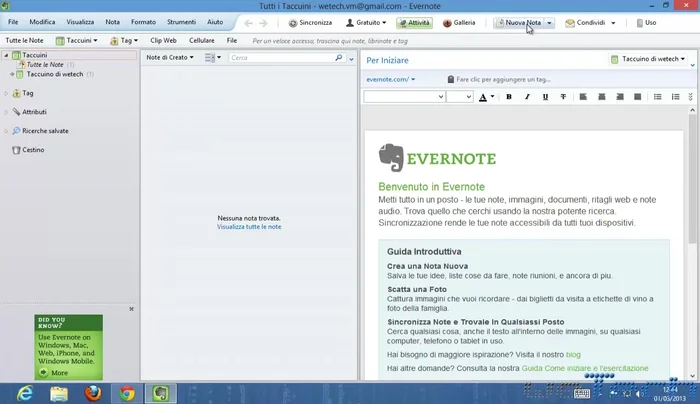Image resolution: width=700 pixels, height=404 pixels.
Task: Open the Strumenti menu
Action: click(181, 22)
